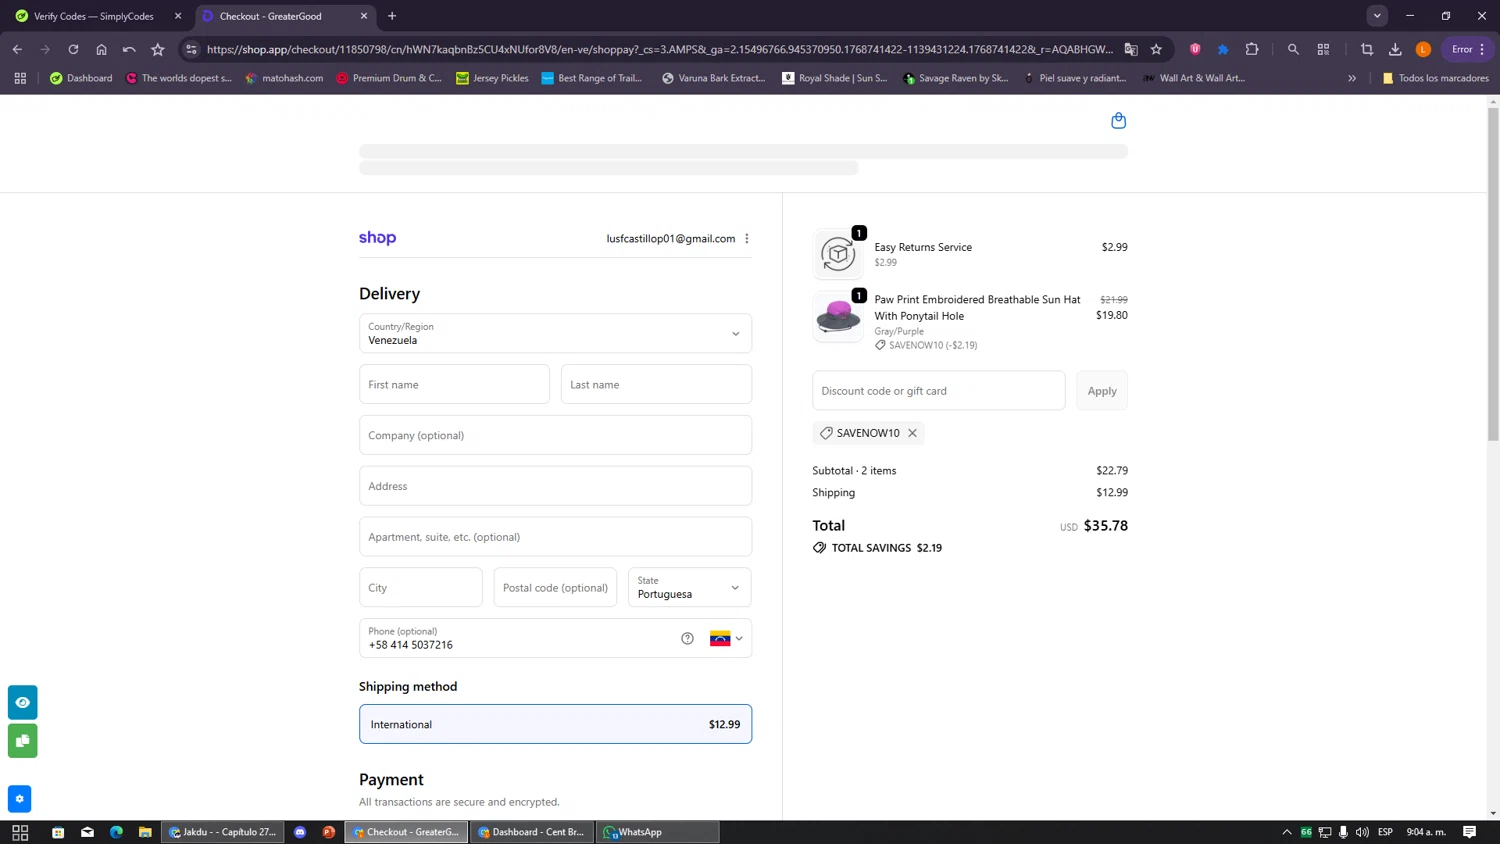Open the shopping bag icon on checkout page
1500x844 pixels.
point(1118,121)
